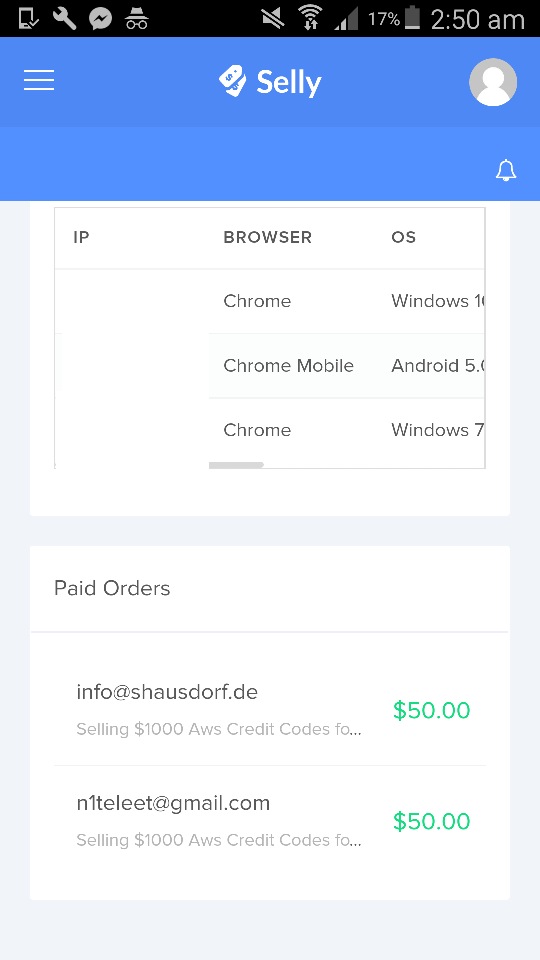Open notifications bell icon

point(506,171)
